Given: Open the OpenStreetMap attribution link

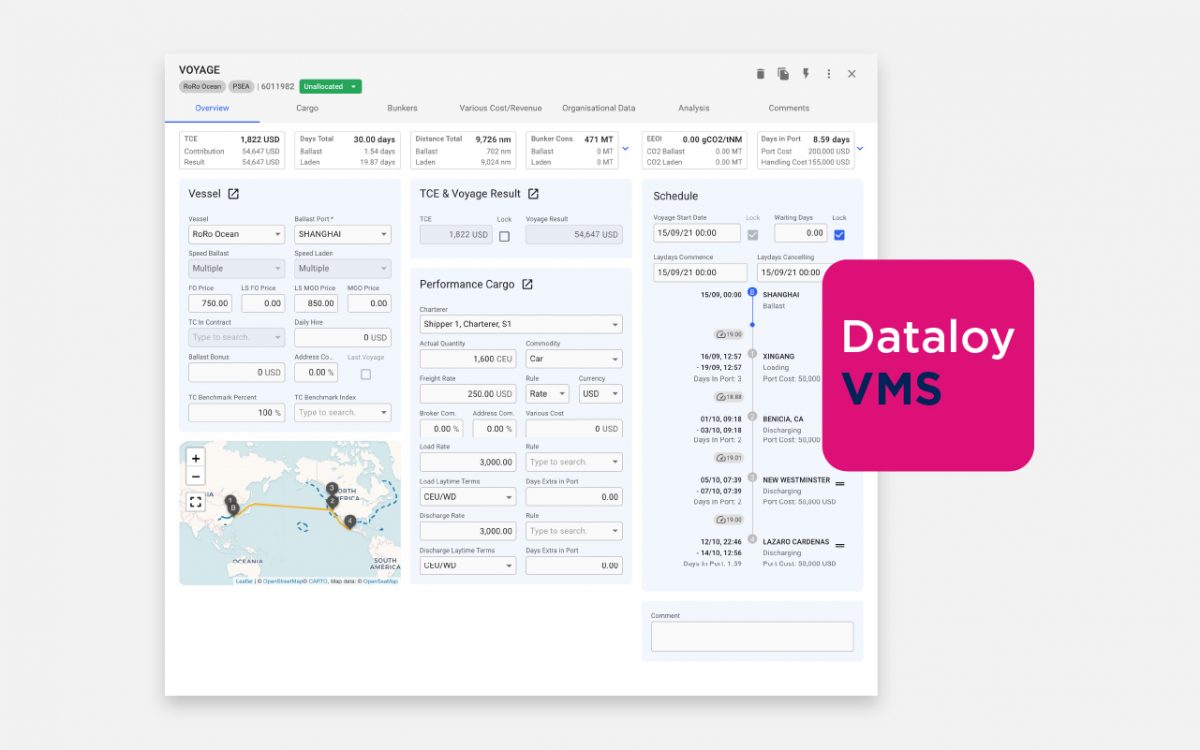Looking at the screenshot, I should point(282,581).
